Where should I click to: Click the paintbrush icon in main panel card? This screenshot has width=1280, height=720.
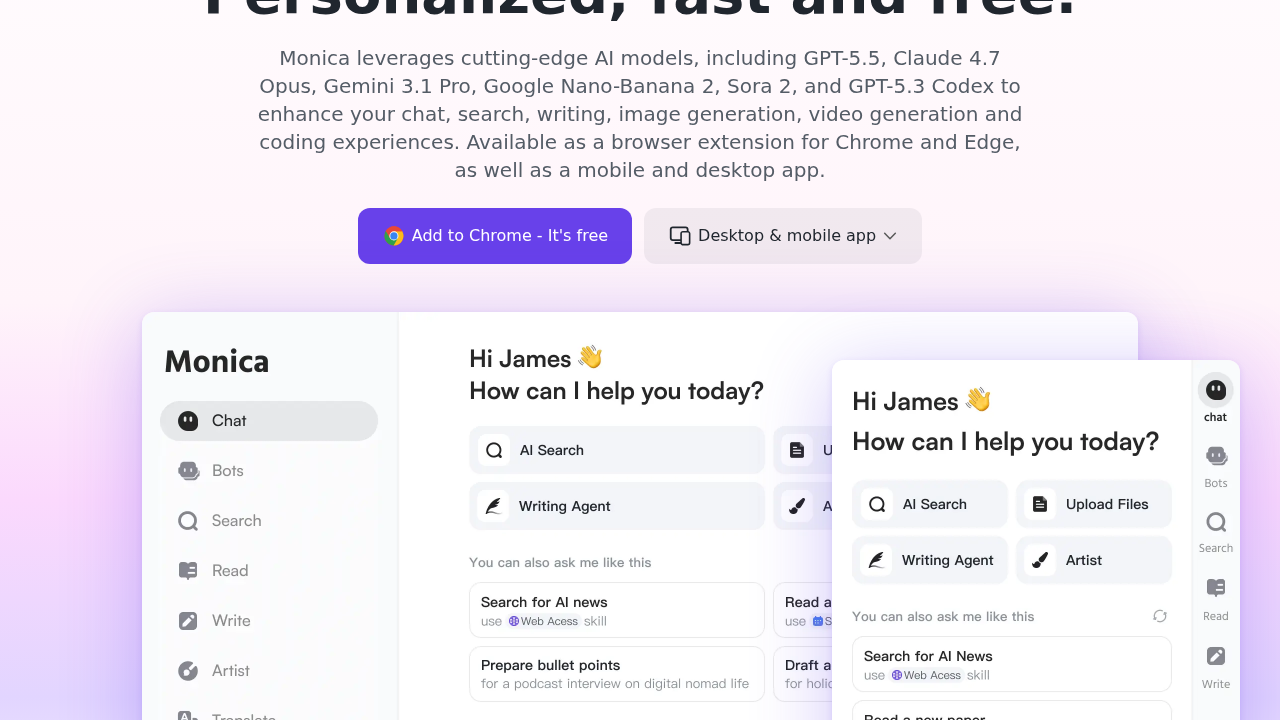pos(797,506)
